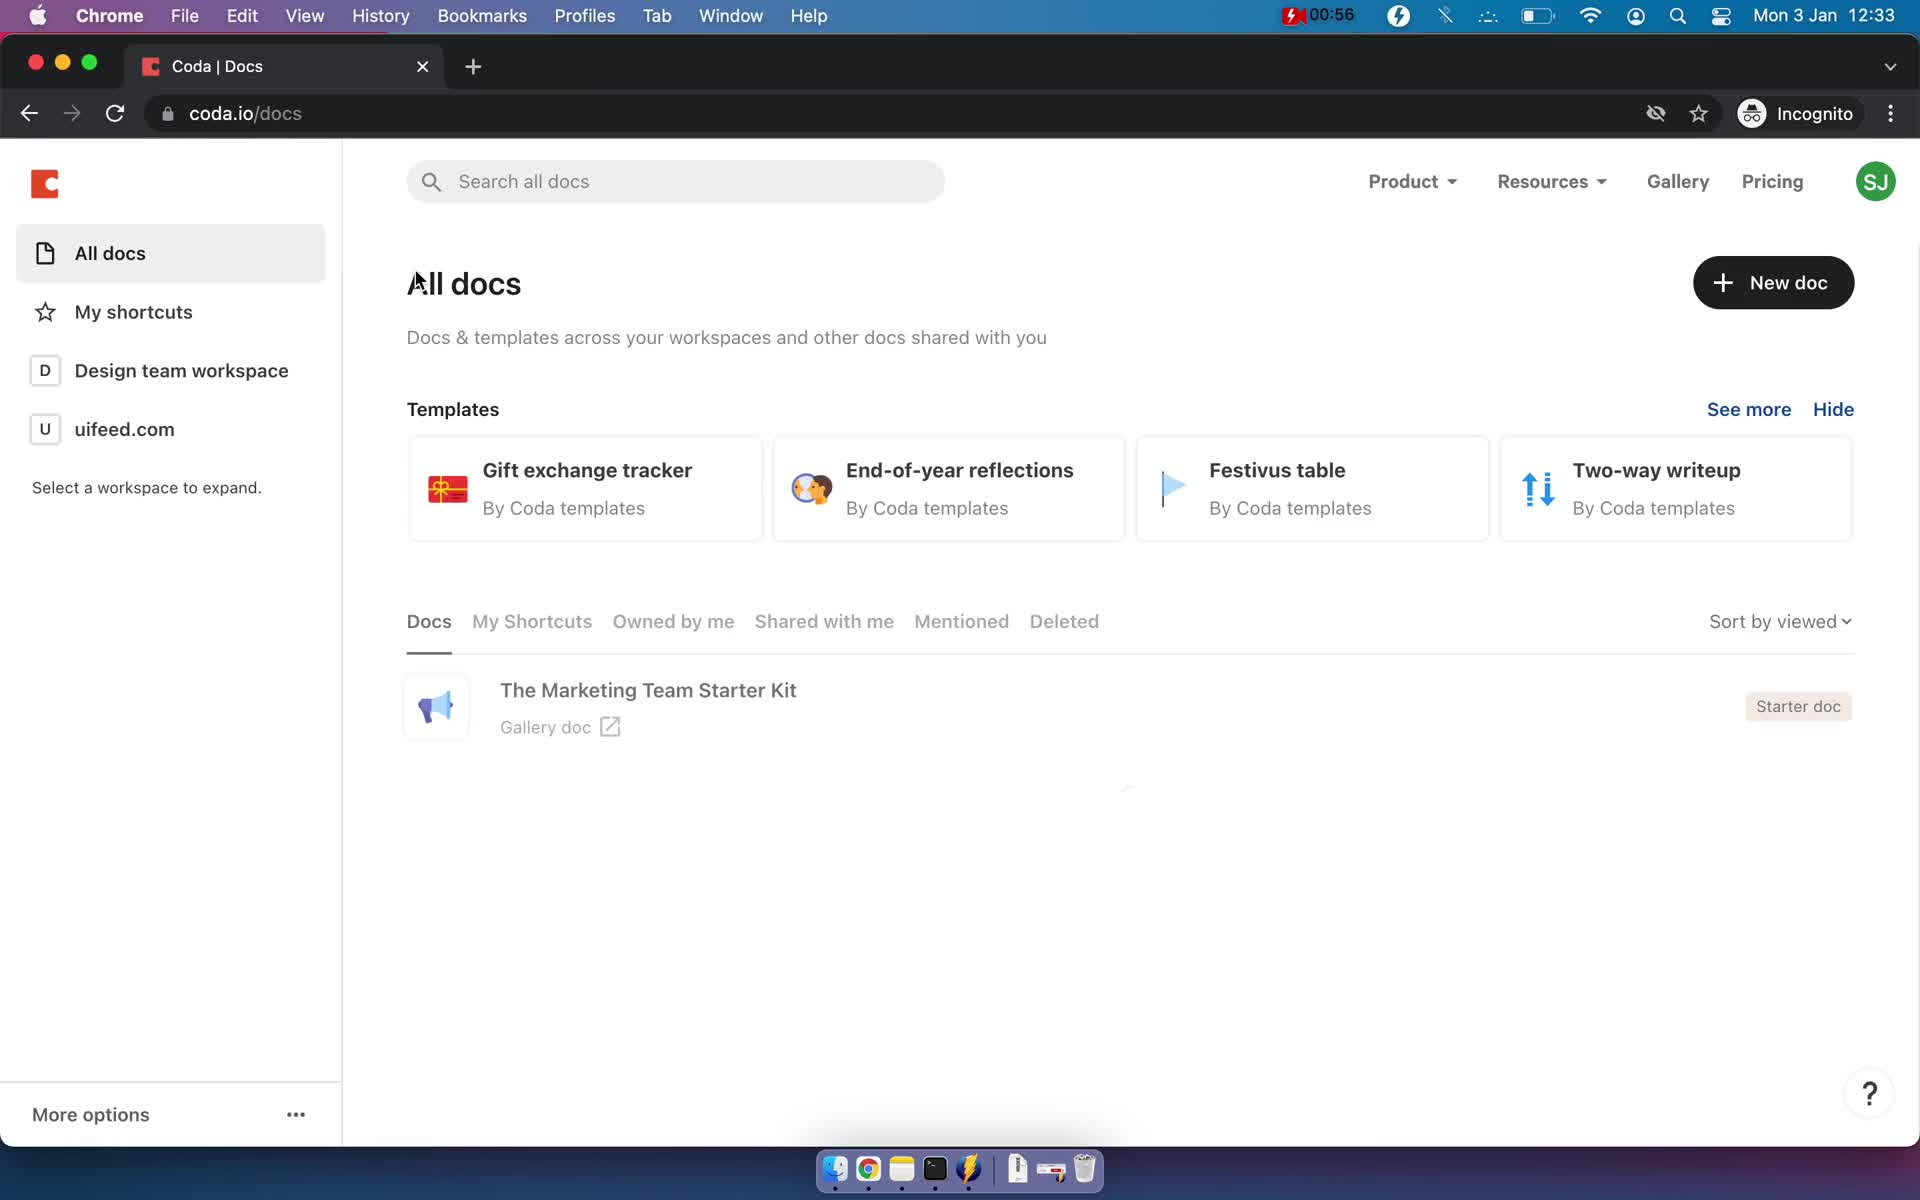Switch to the Docs tab
This screenshot has width=1920, height=1200.
pyautogui.click(x=429, y=622)
